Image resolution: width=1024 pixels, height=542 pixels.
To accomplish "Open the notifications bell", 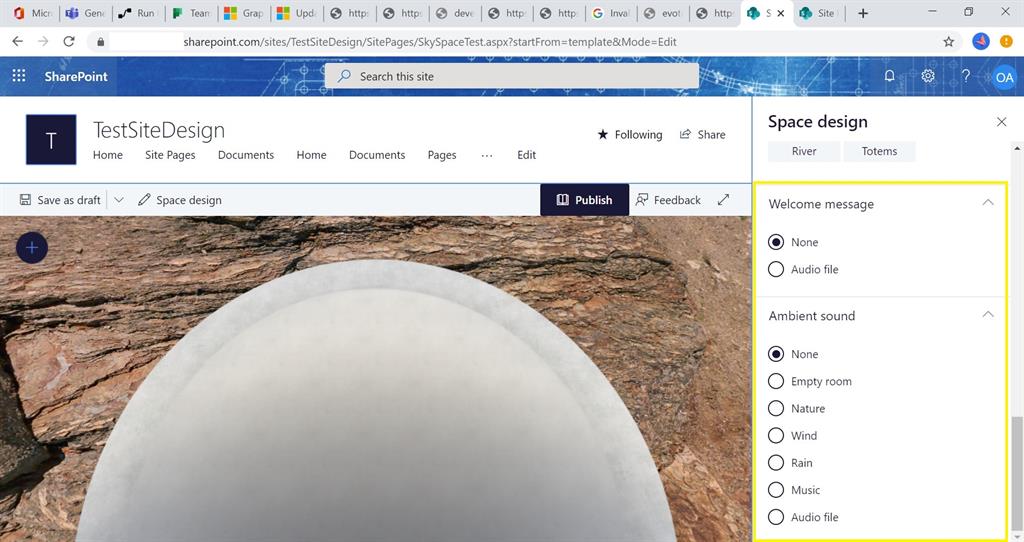I will pyautogui.click(x=889, y=76).
